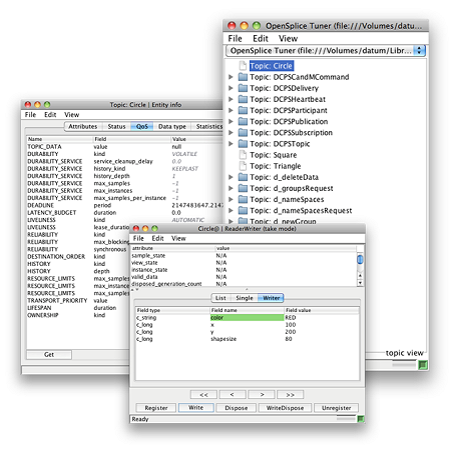
Task: Click the attribute list scrollbar thumb
Action: 360,259
